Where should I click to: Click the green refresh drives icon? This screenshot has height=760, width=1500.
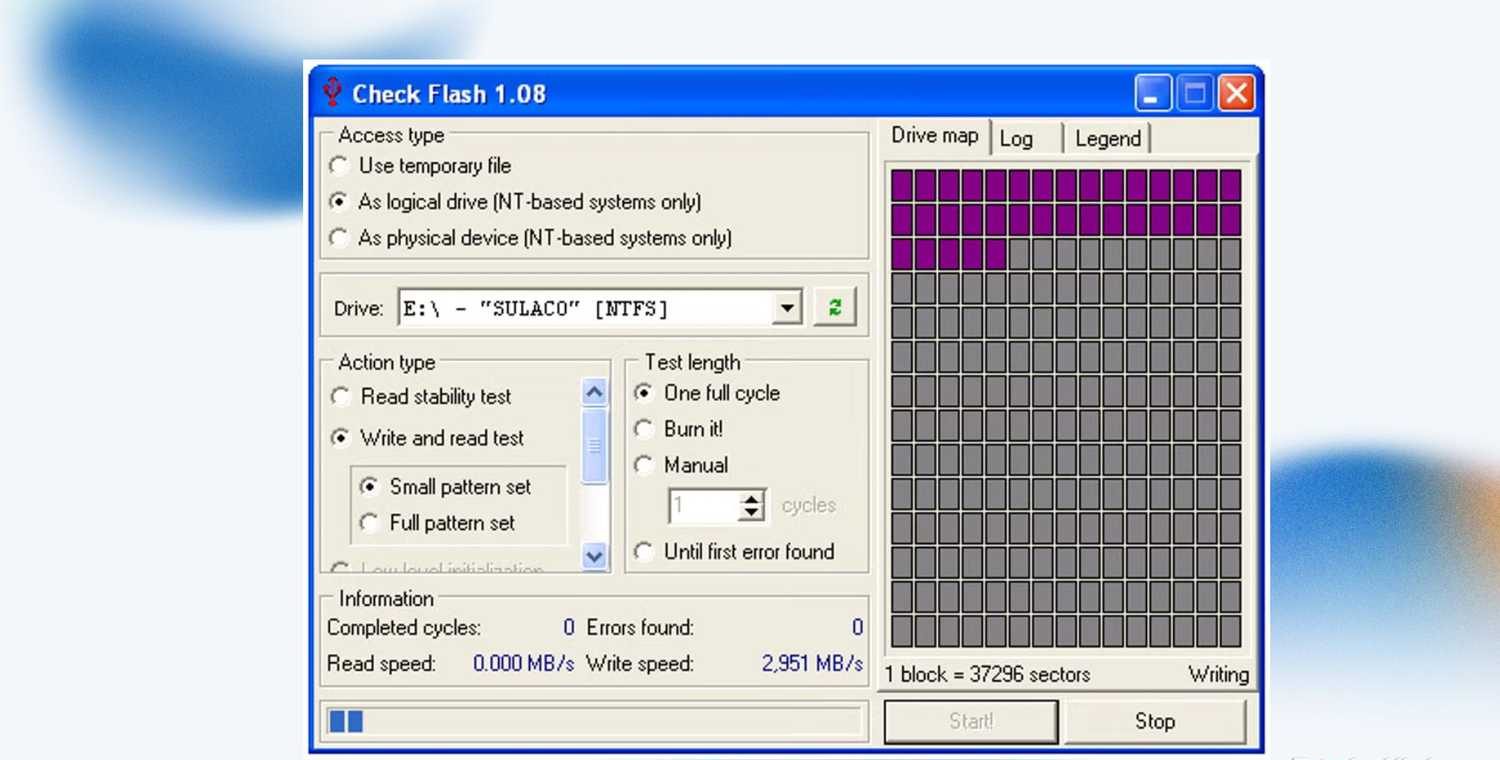[835, 308]
